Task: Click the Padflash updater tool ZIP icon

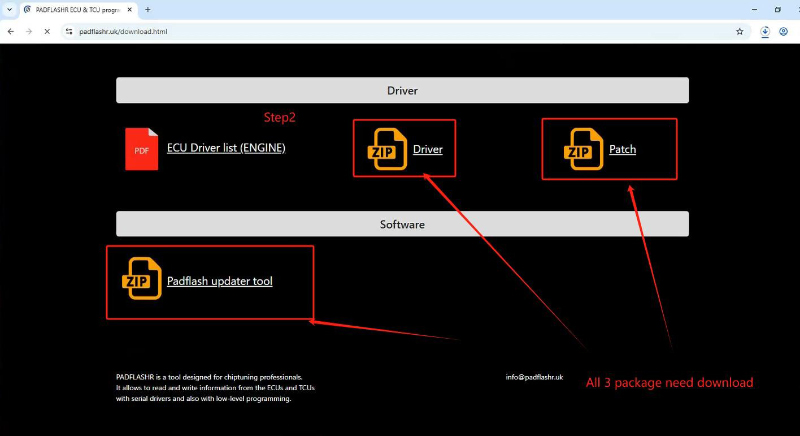Action: click(141, 281)
